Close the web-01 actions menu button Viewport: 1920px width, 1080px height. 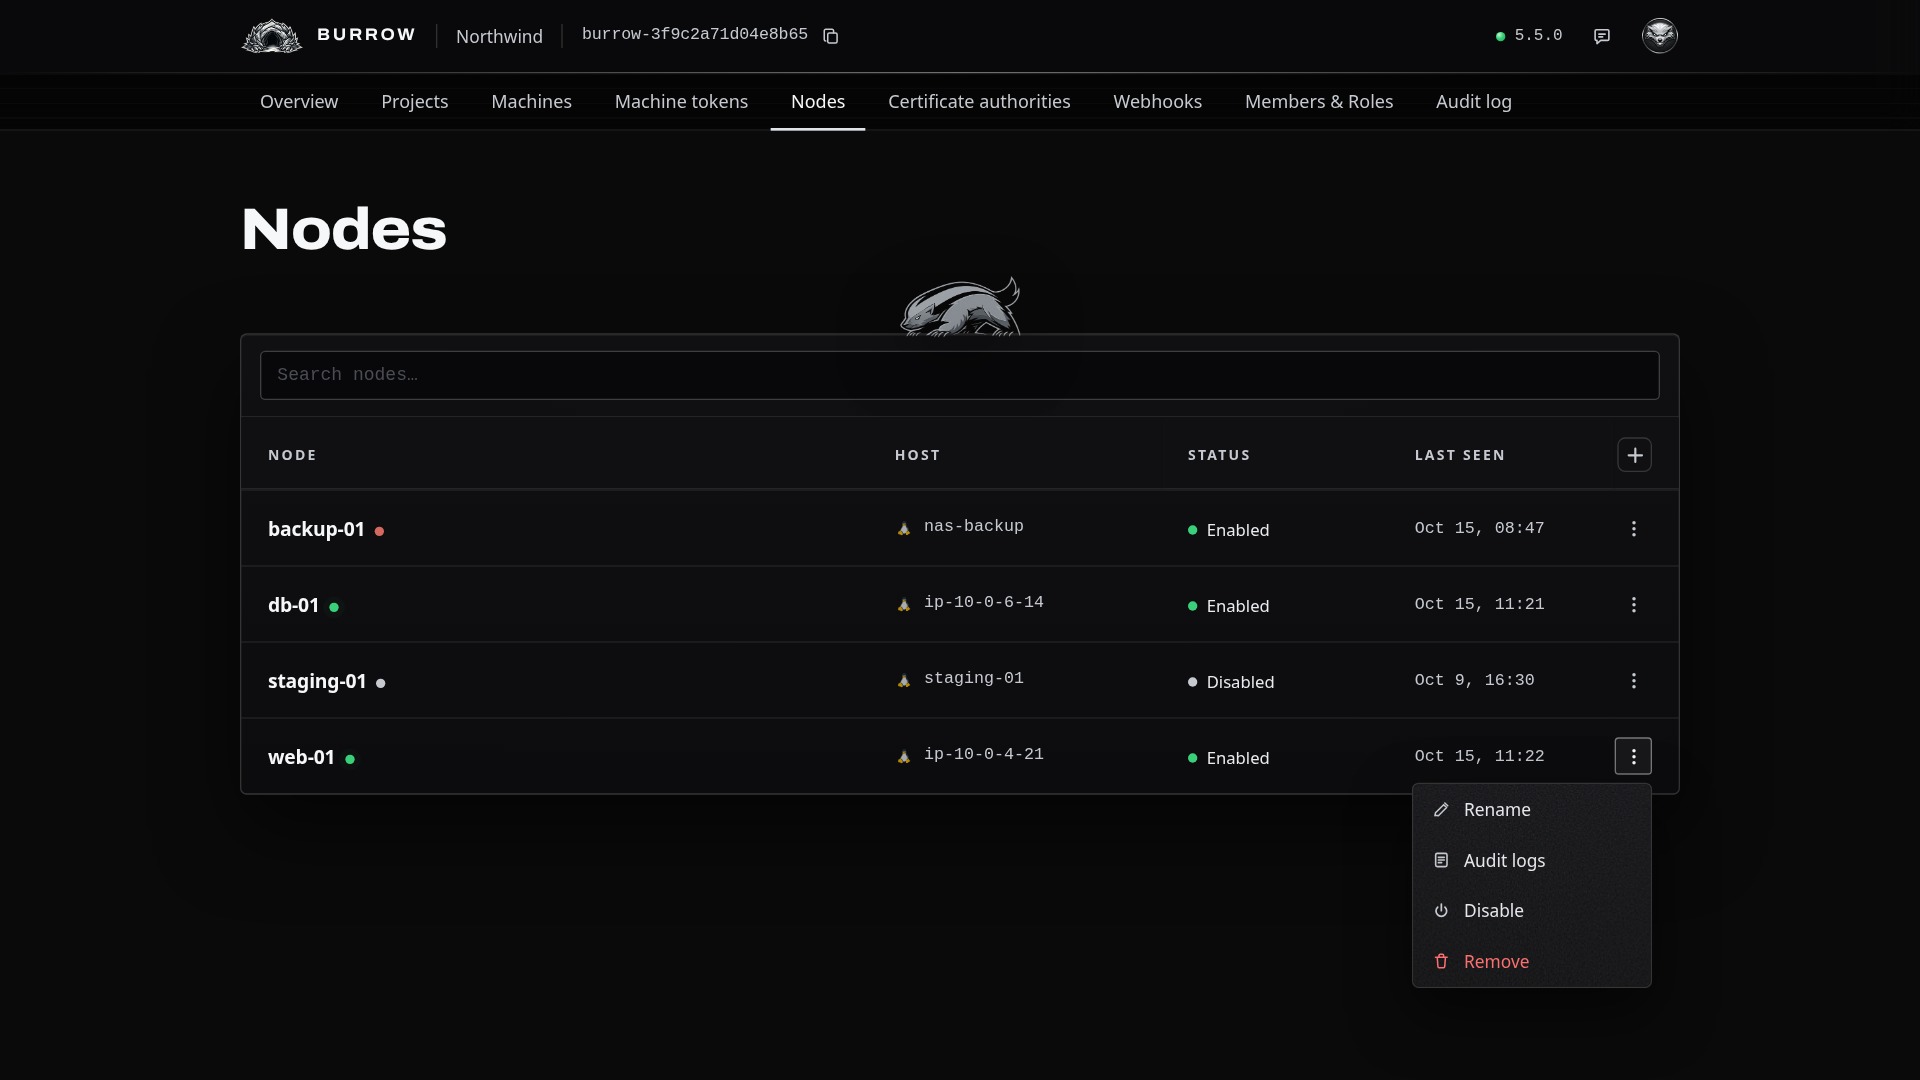(x=1633, y=757)
